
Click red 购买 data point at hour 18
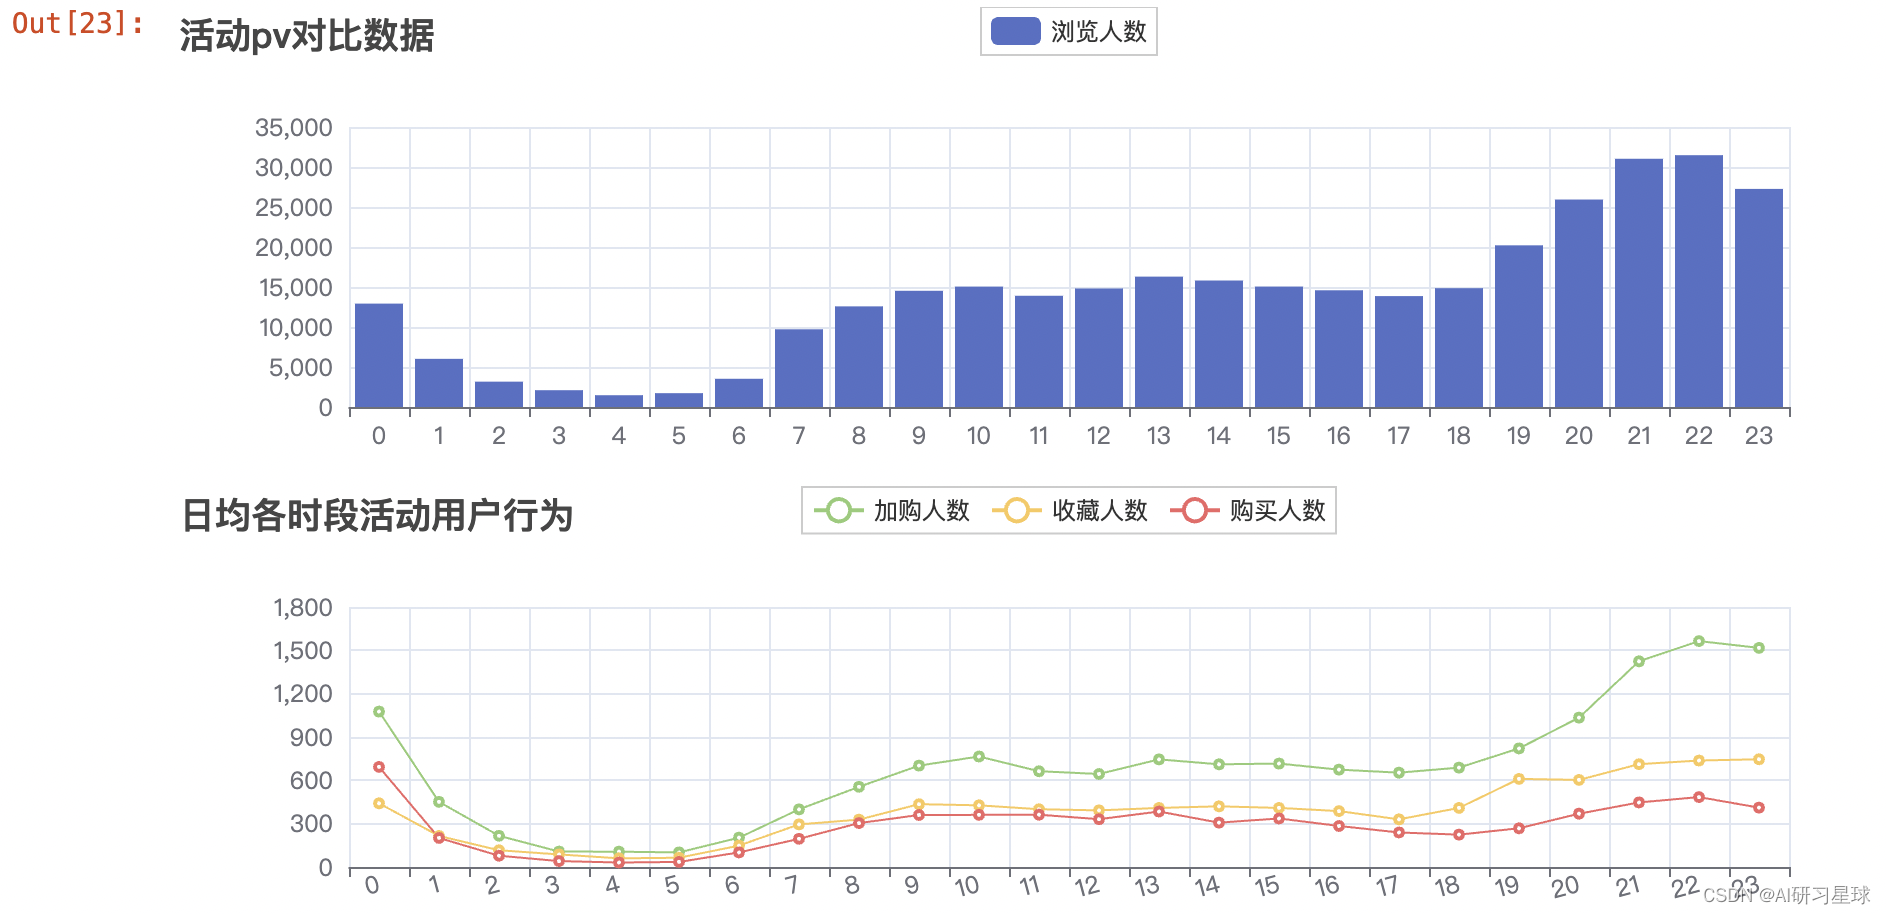click(1459, 834)
